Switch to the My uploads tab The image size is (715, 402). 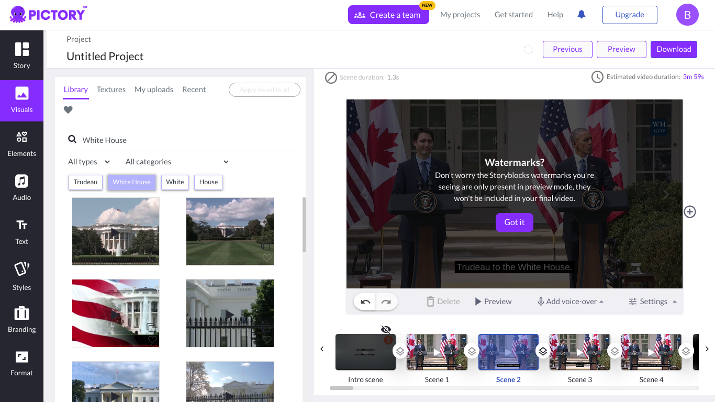click(x=154, y=89)
